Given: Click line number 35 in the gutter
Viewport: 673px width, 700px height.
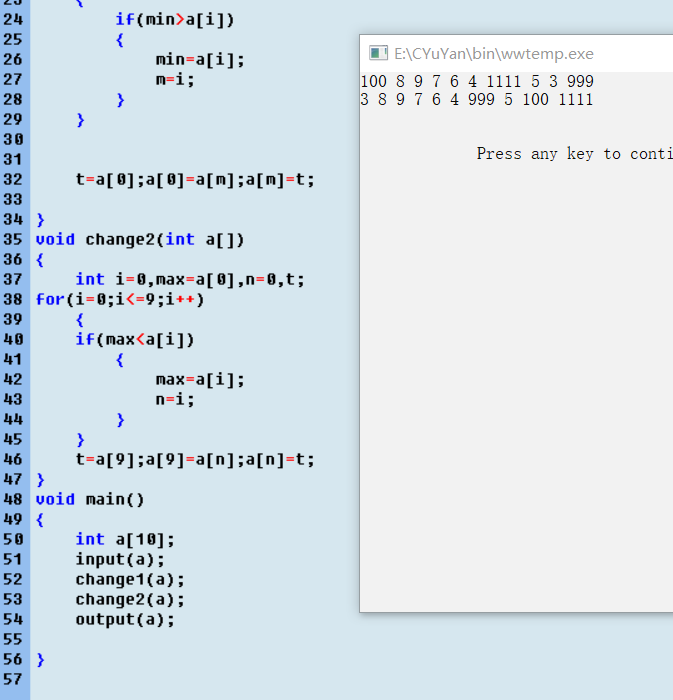Looking at the screenshot, I should coord(13,240).
